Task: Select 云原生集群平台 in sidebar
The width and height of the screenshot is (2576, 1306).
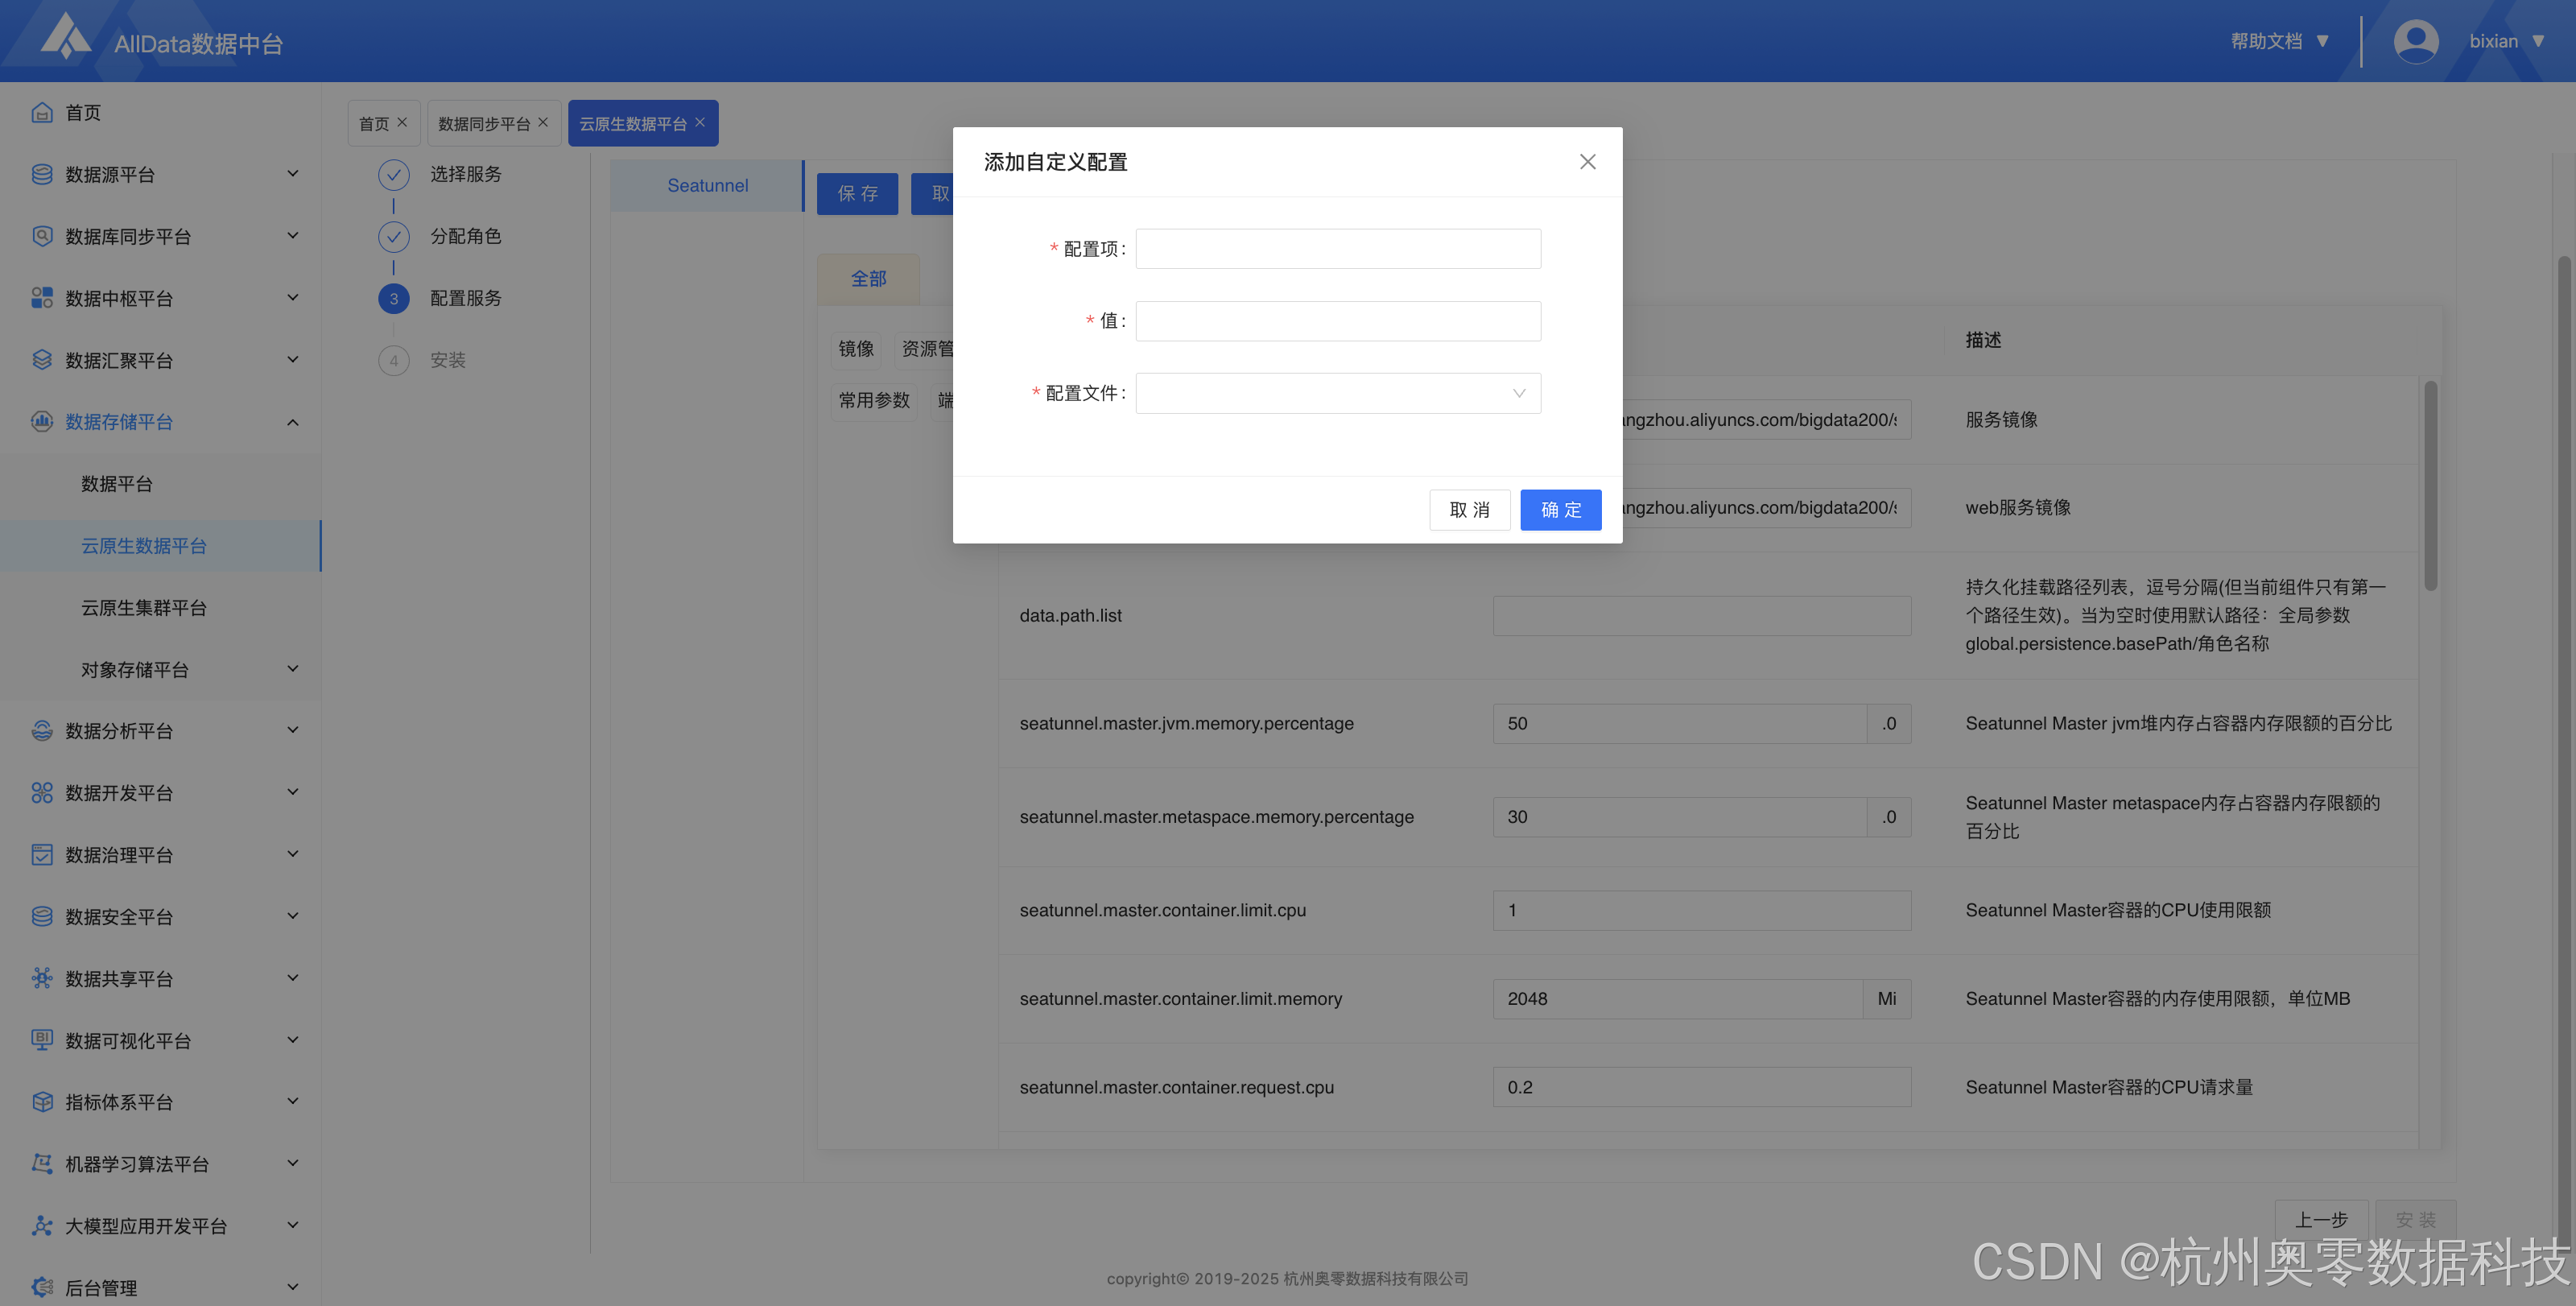Action: 144,608
